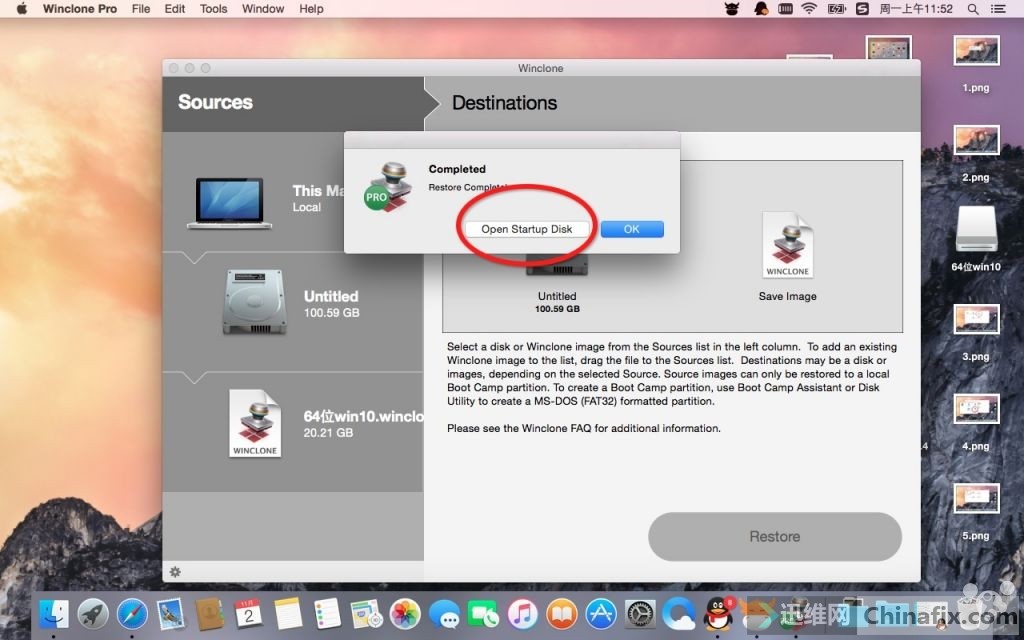The image size is (1024, 640).
Task: Select the 64位win10 drive on the desktop
Action: (x=976, y=240)
